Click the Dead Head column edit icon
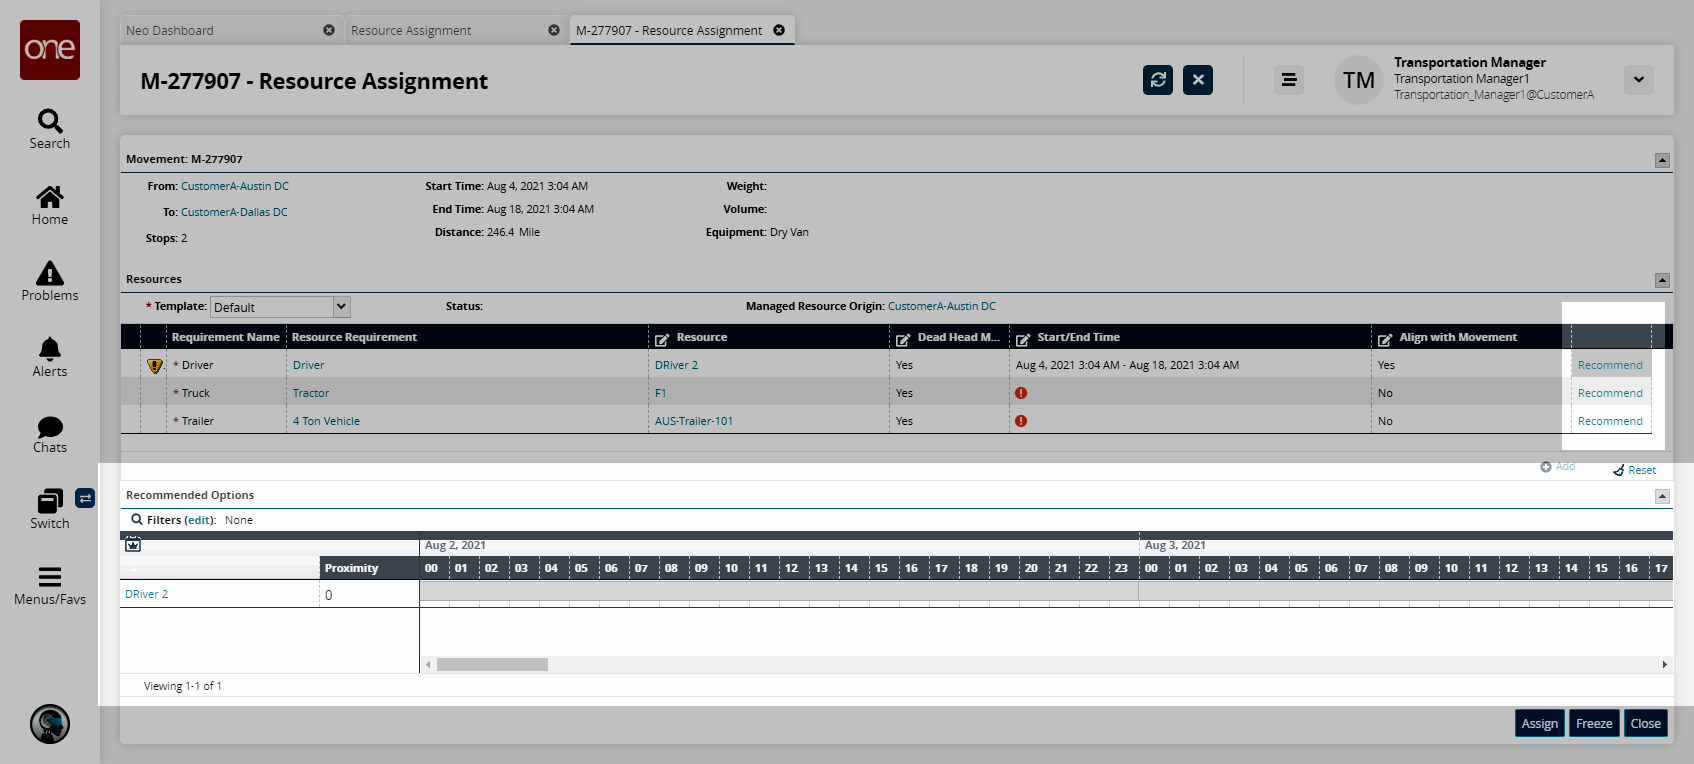 (903, 339)
